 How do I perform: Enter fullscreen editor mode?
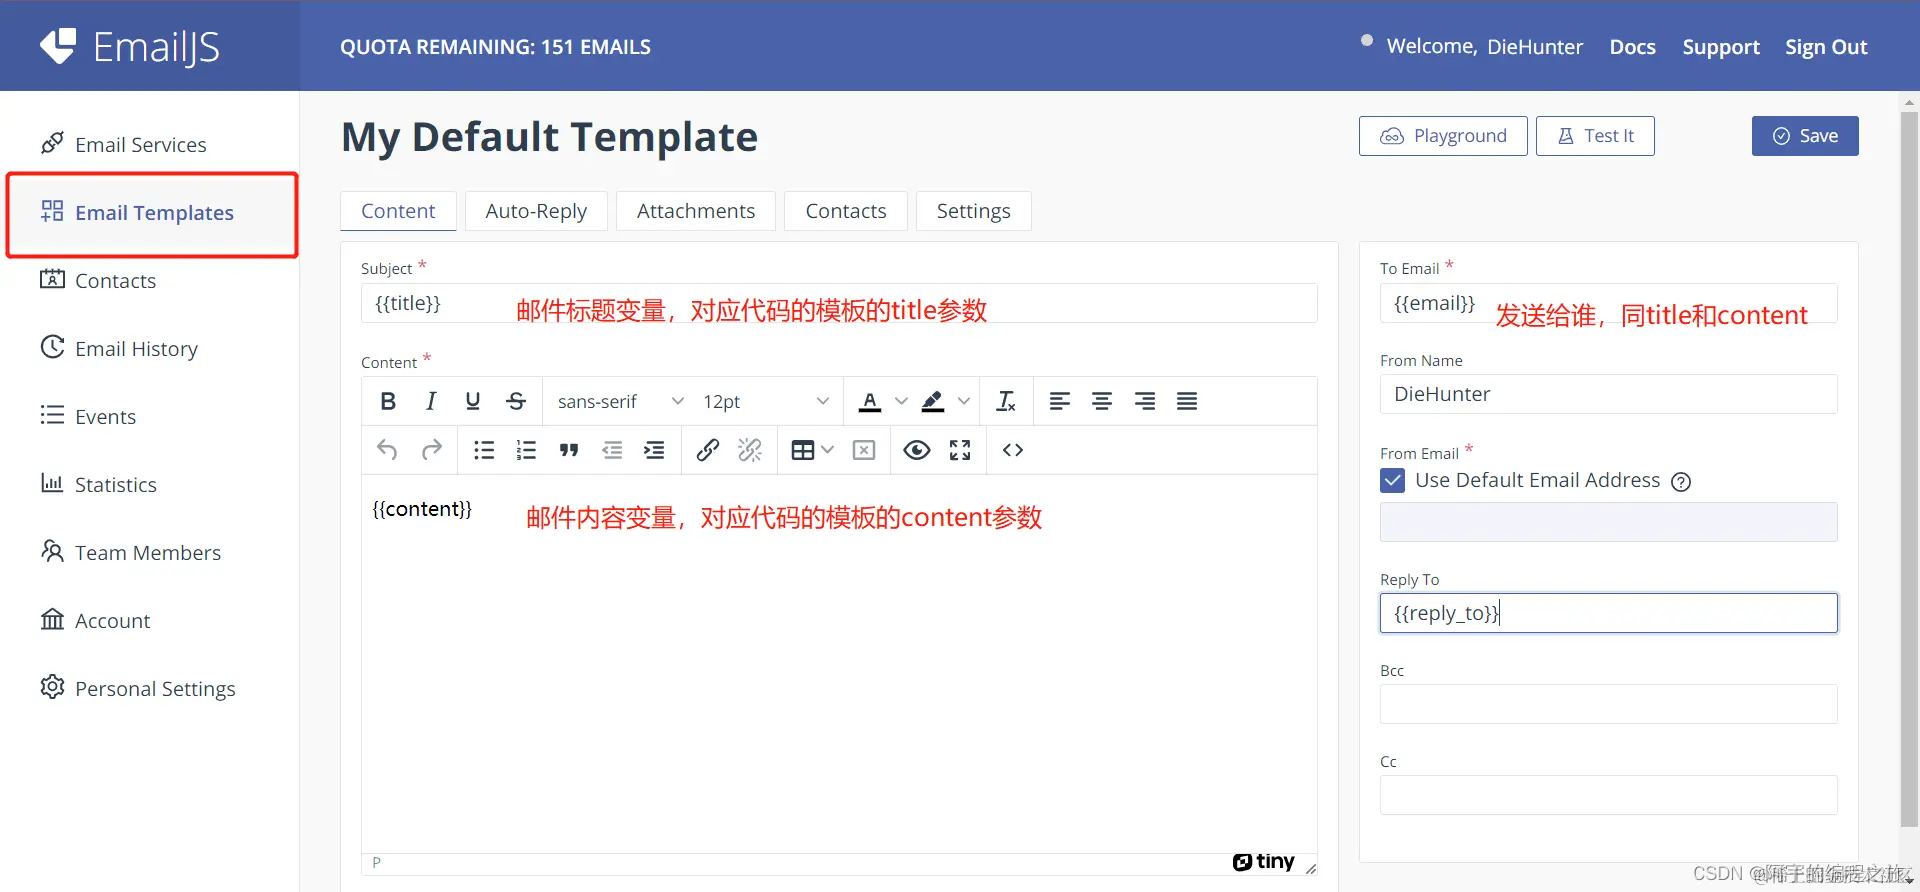(x=960, y=450)
